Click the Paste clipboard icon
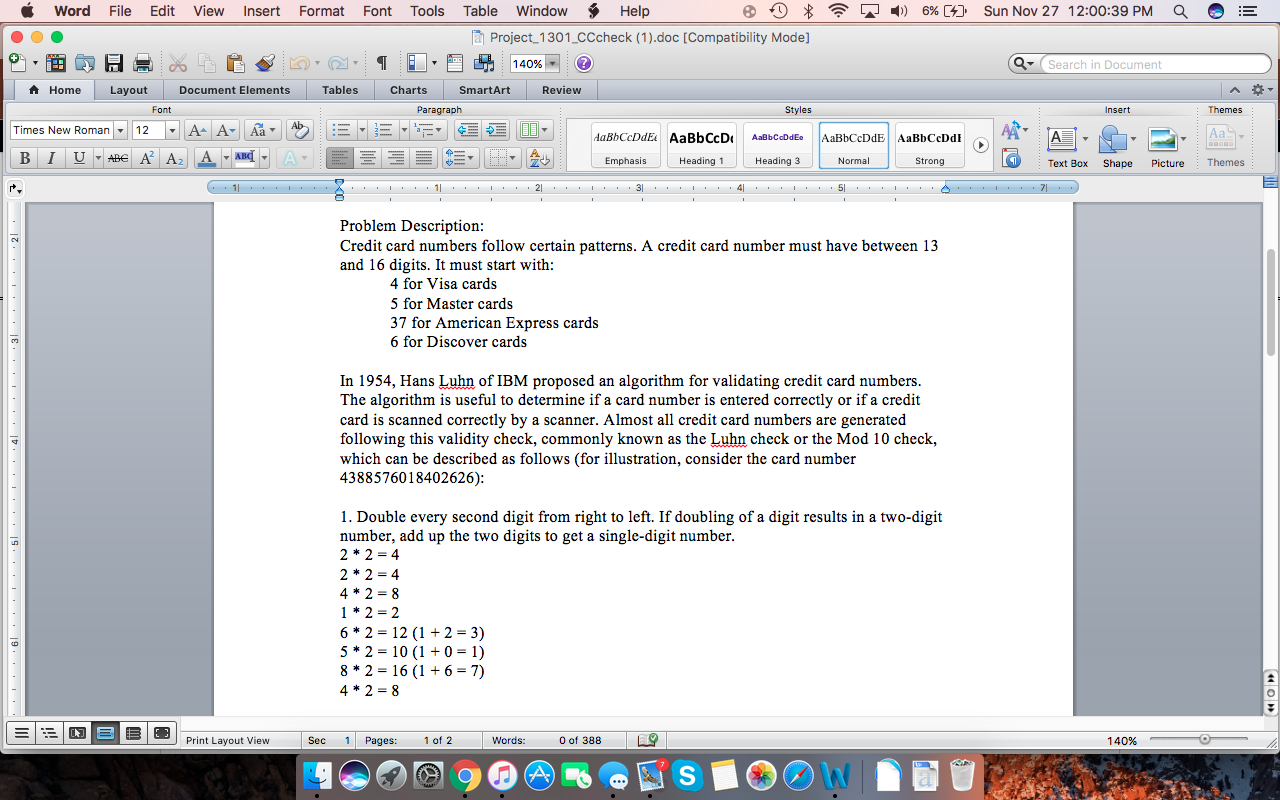The height and width of the screenshot is (800, 1280). (235, 62)
